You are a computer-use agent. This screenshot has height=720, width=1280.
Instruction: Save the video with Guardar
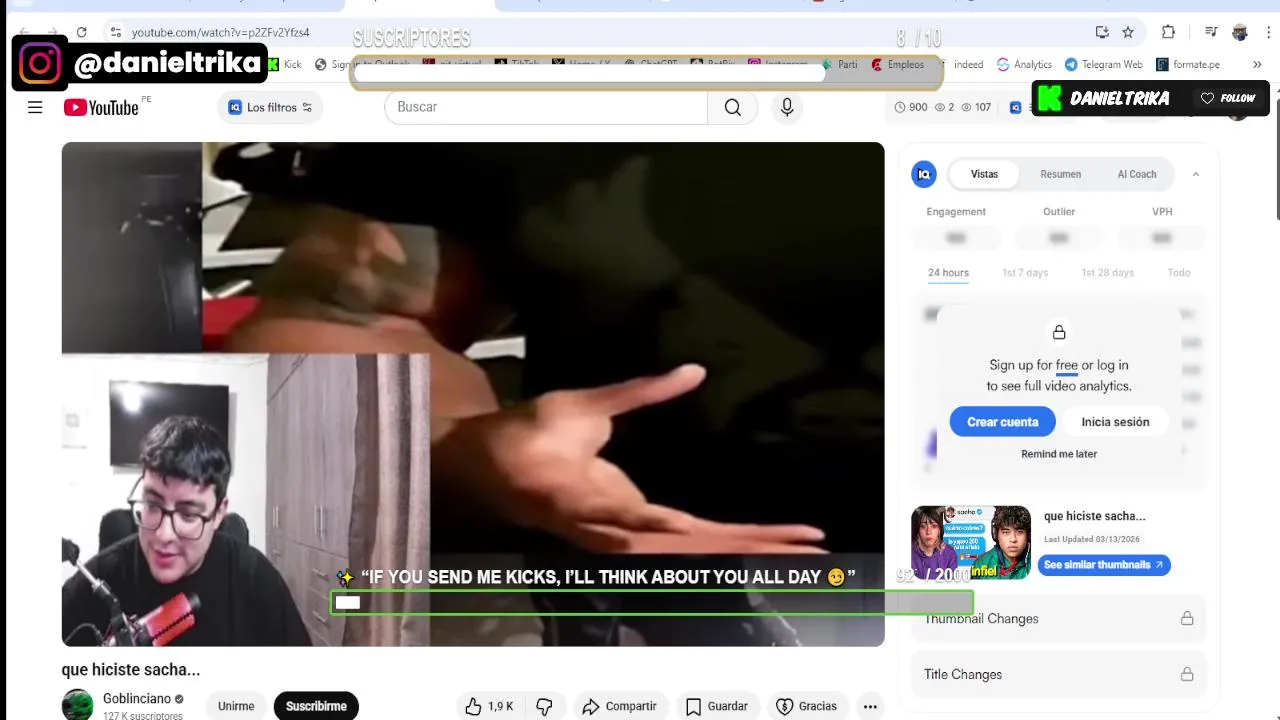point(717,706)
